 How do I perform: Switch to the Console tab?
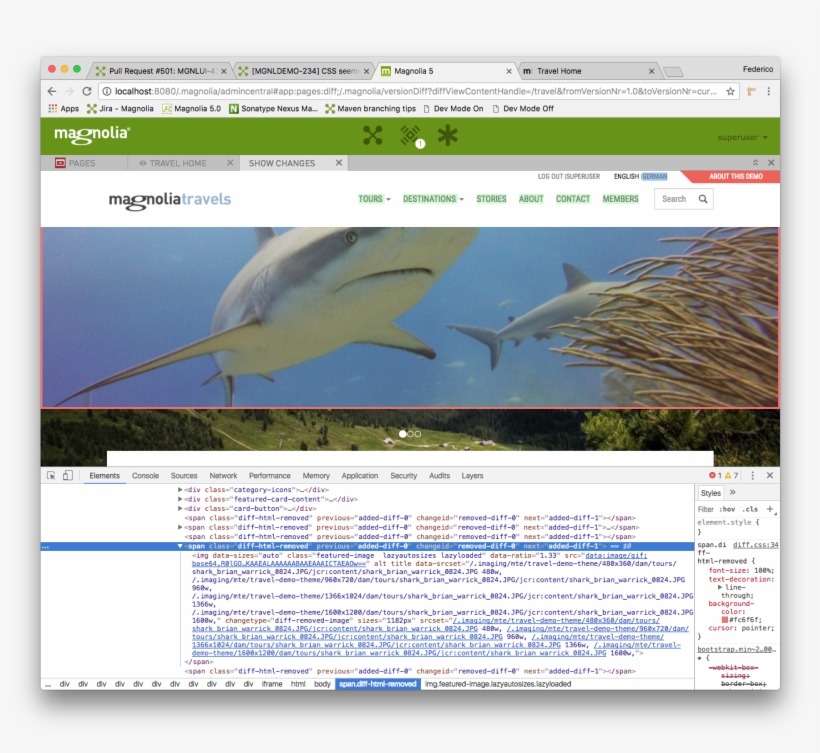[145, 476]
